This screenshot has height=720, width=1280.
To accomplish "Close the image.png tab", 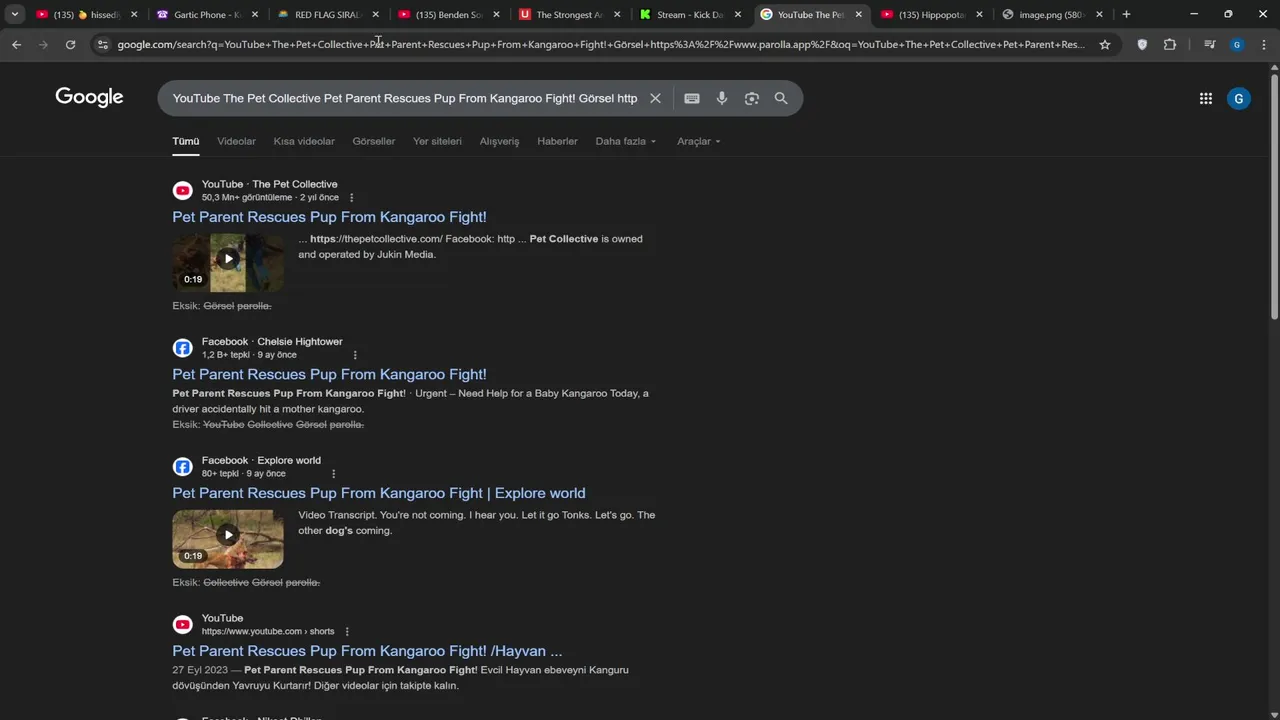I will point(1099,14).
